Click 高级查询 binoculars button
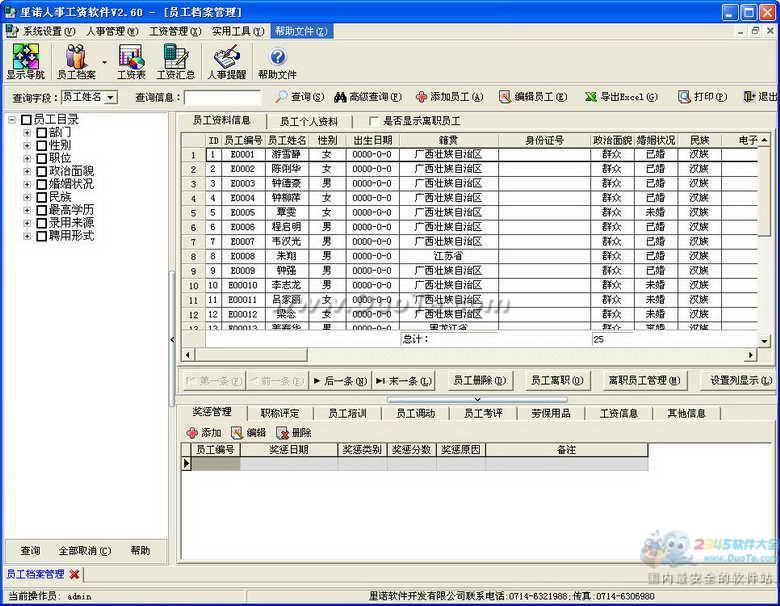 tap(368, 97)
